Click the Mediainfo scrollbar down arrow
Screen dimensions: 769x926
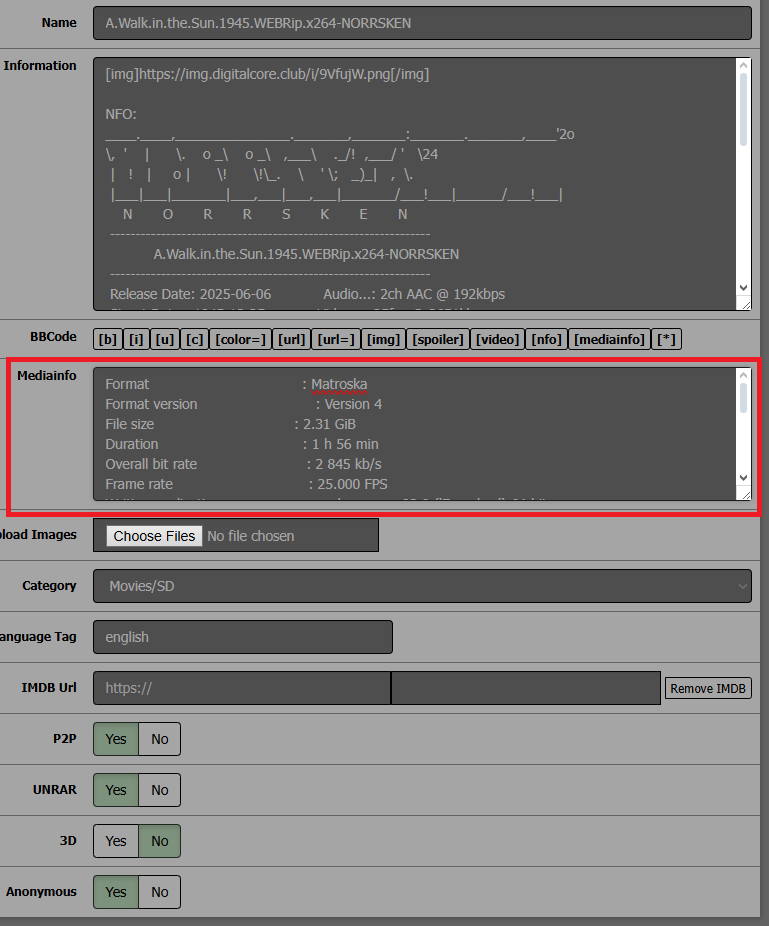743,478
